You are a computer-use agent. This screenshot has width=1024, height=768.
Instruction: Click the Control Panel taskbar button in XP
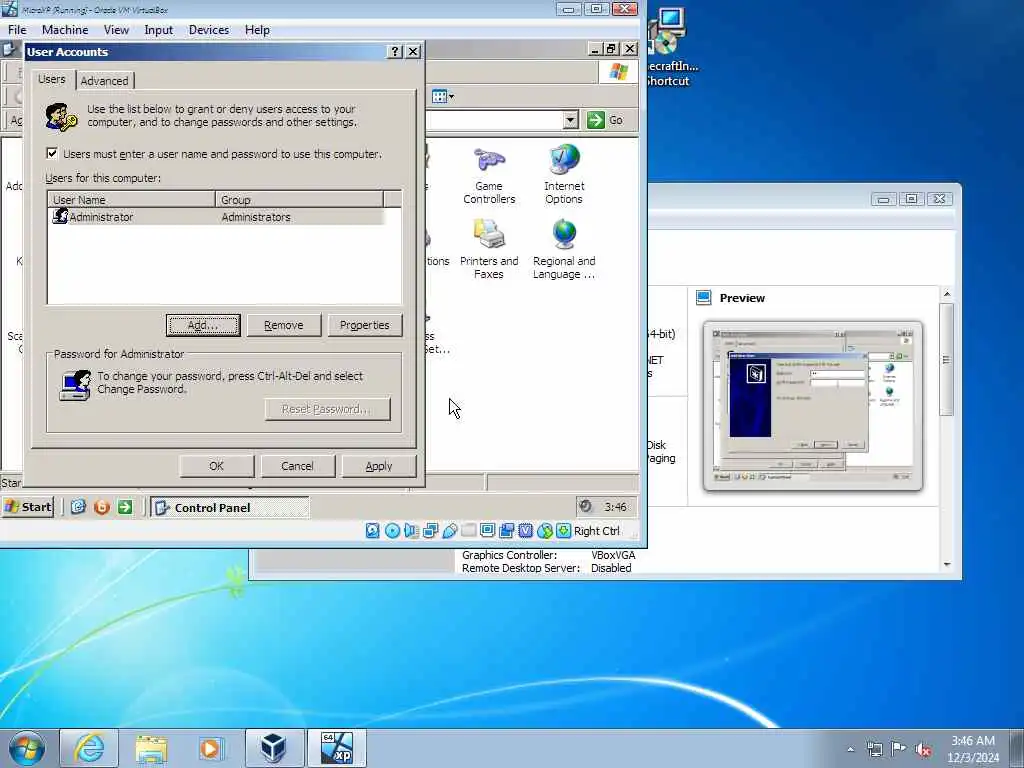[230, 507]
